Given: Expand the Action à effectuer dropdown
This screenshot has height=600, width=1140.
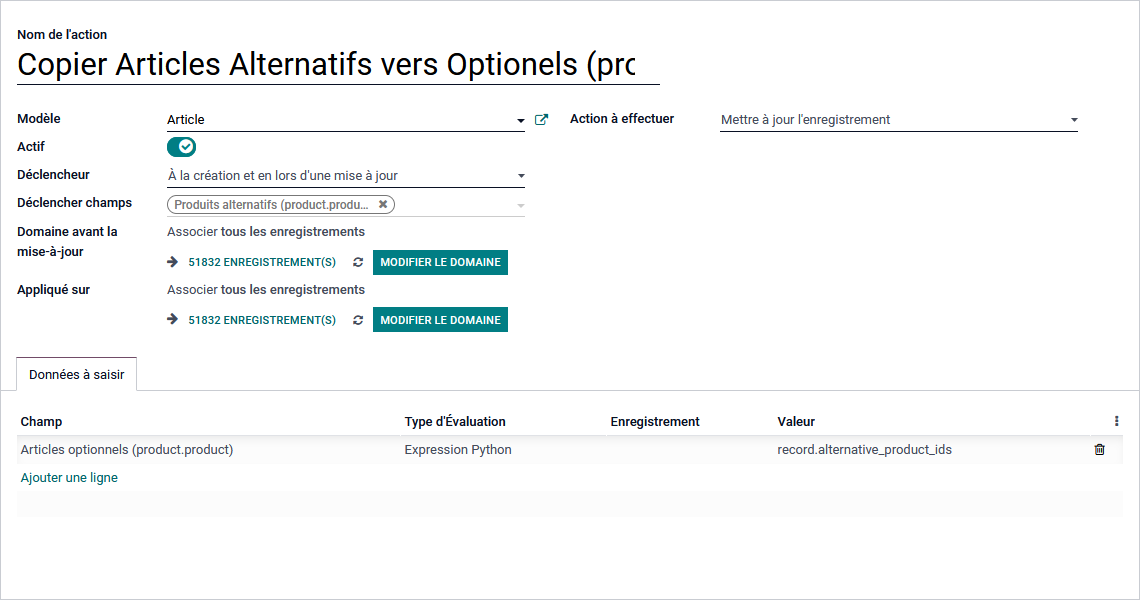Looking at the screenshot, I should coord(1073,121).
